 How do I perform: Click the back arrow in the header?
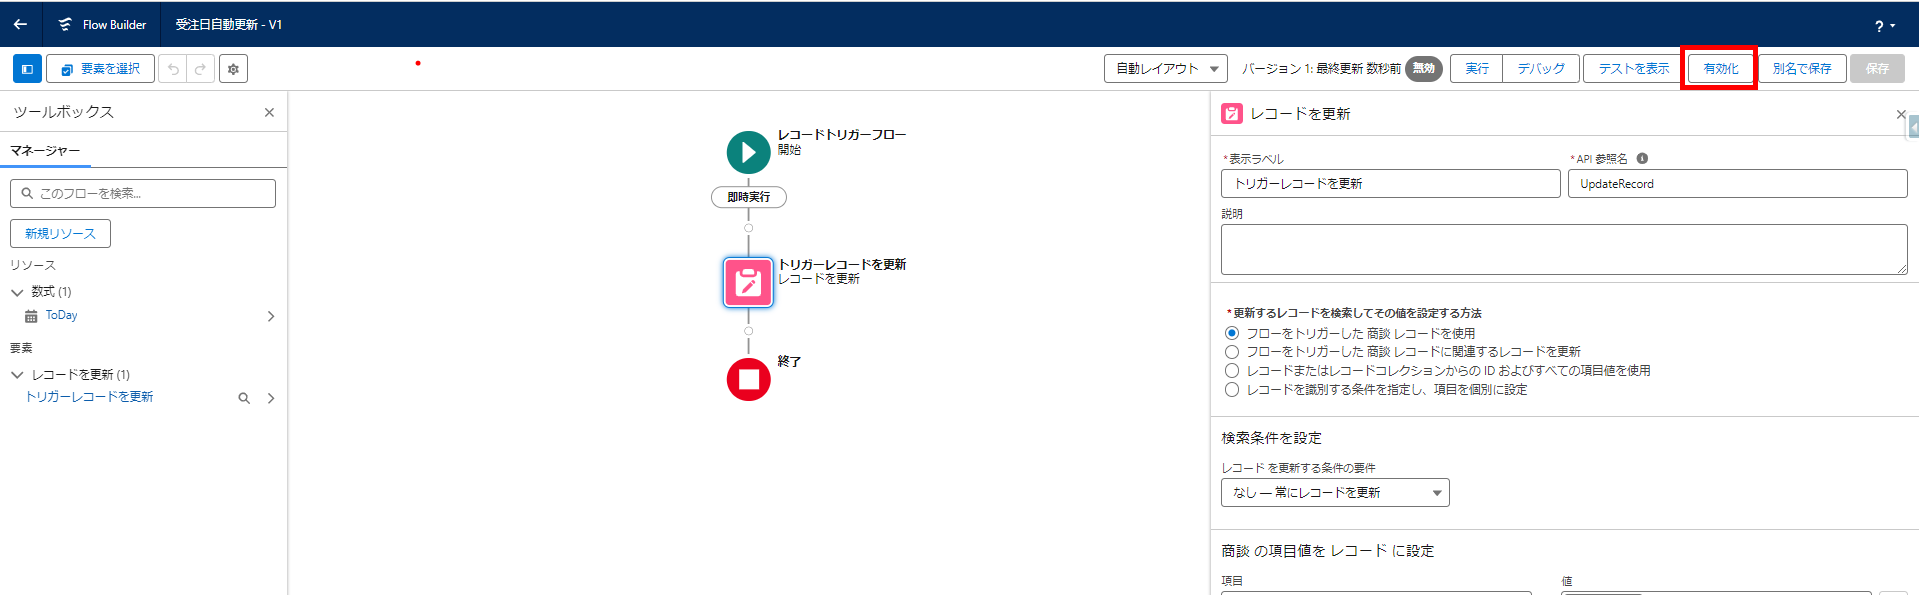(20, 24)
